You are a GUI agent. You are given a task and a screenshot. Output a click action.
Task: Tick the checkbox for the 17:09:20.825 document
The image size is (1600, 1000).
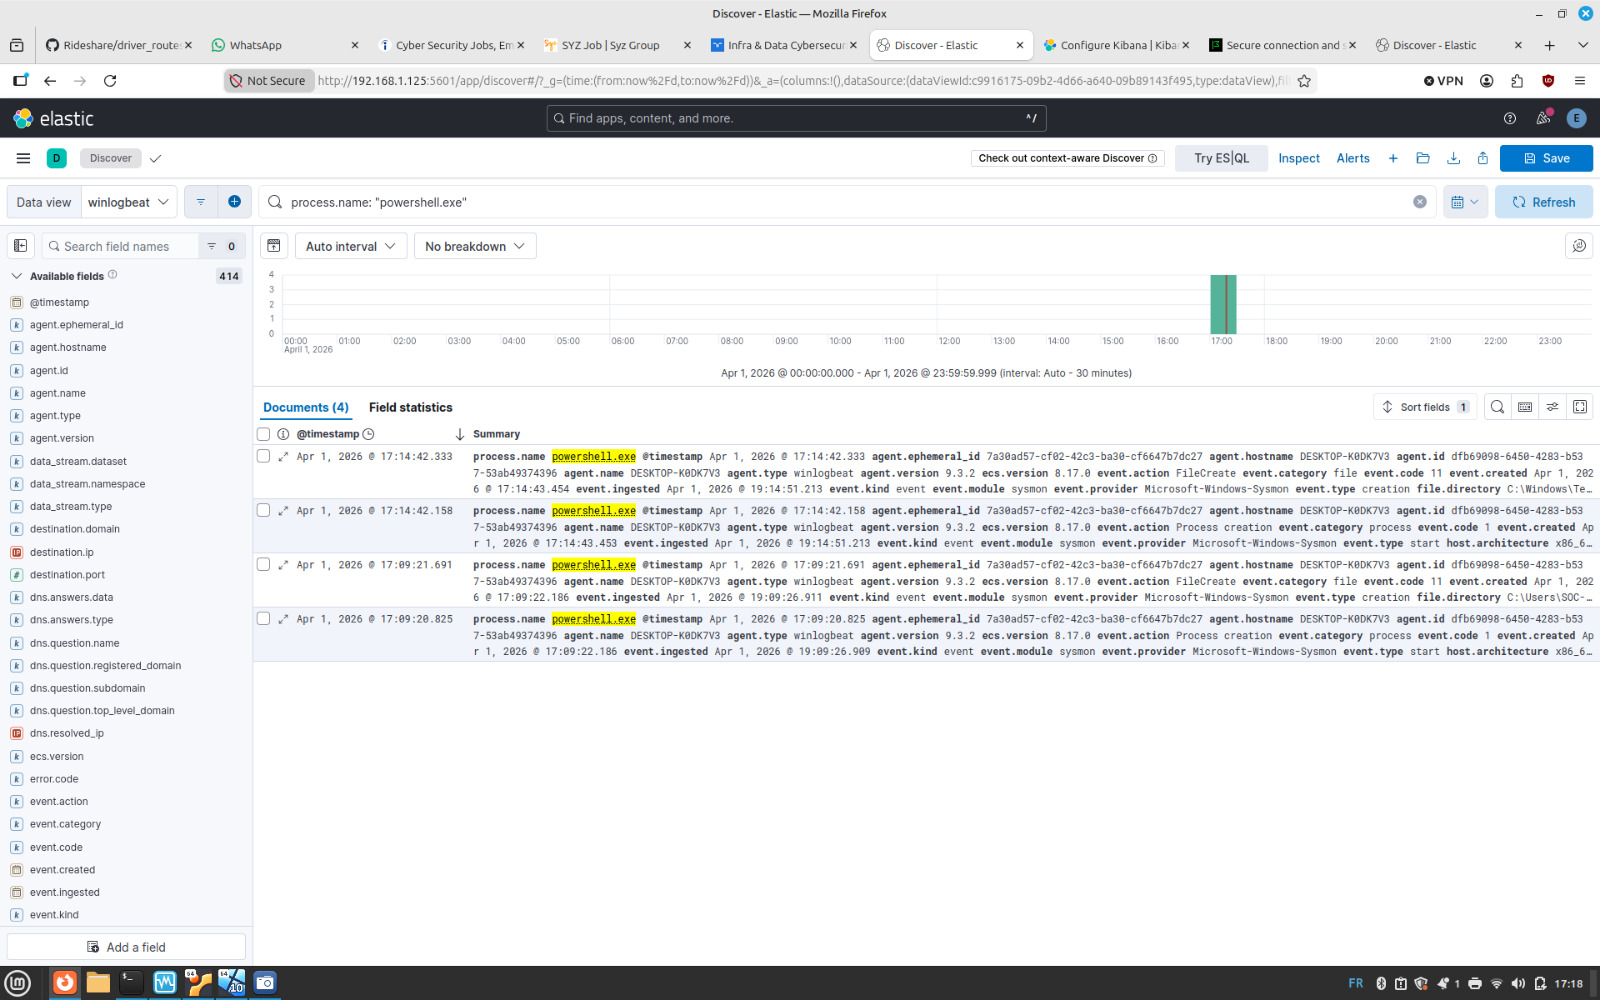263,618
